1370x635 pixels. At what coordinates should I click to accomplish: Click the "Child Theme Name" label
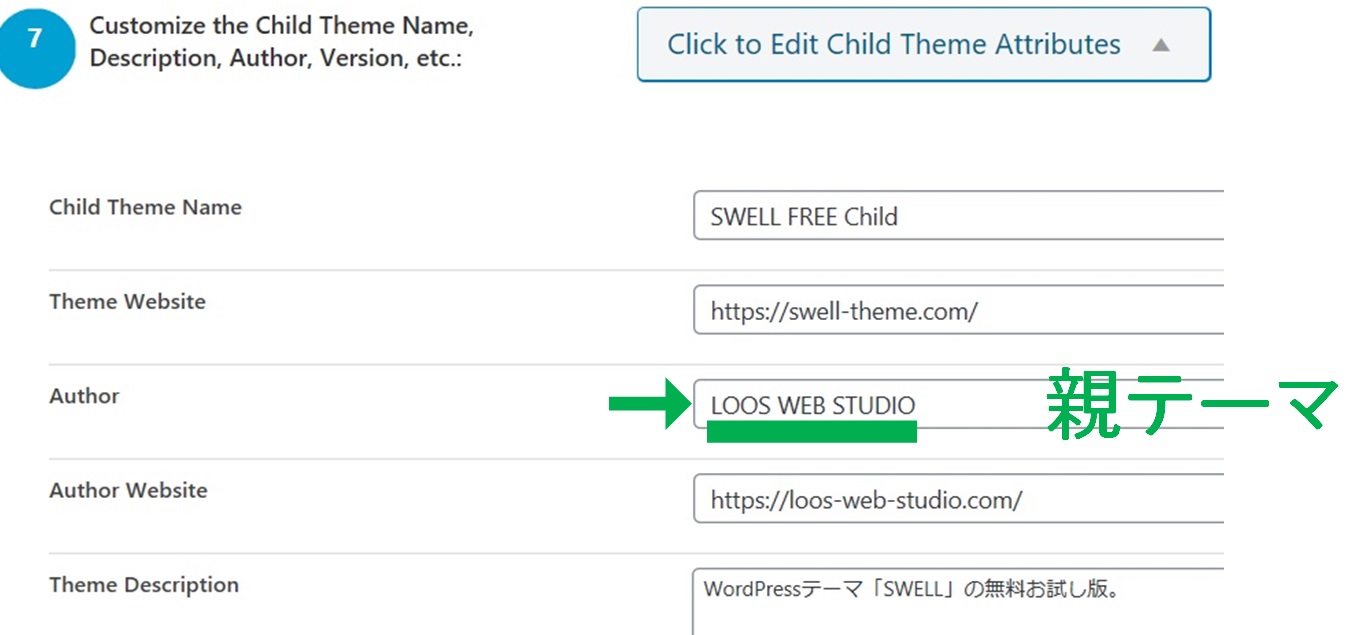(145, 208)
